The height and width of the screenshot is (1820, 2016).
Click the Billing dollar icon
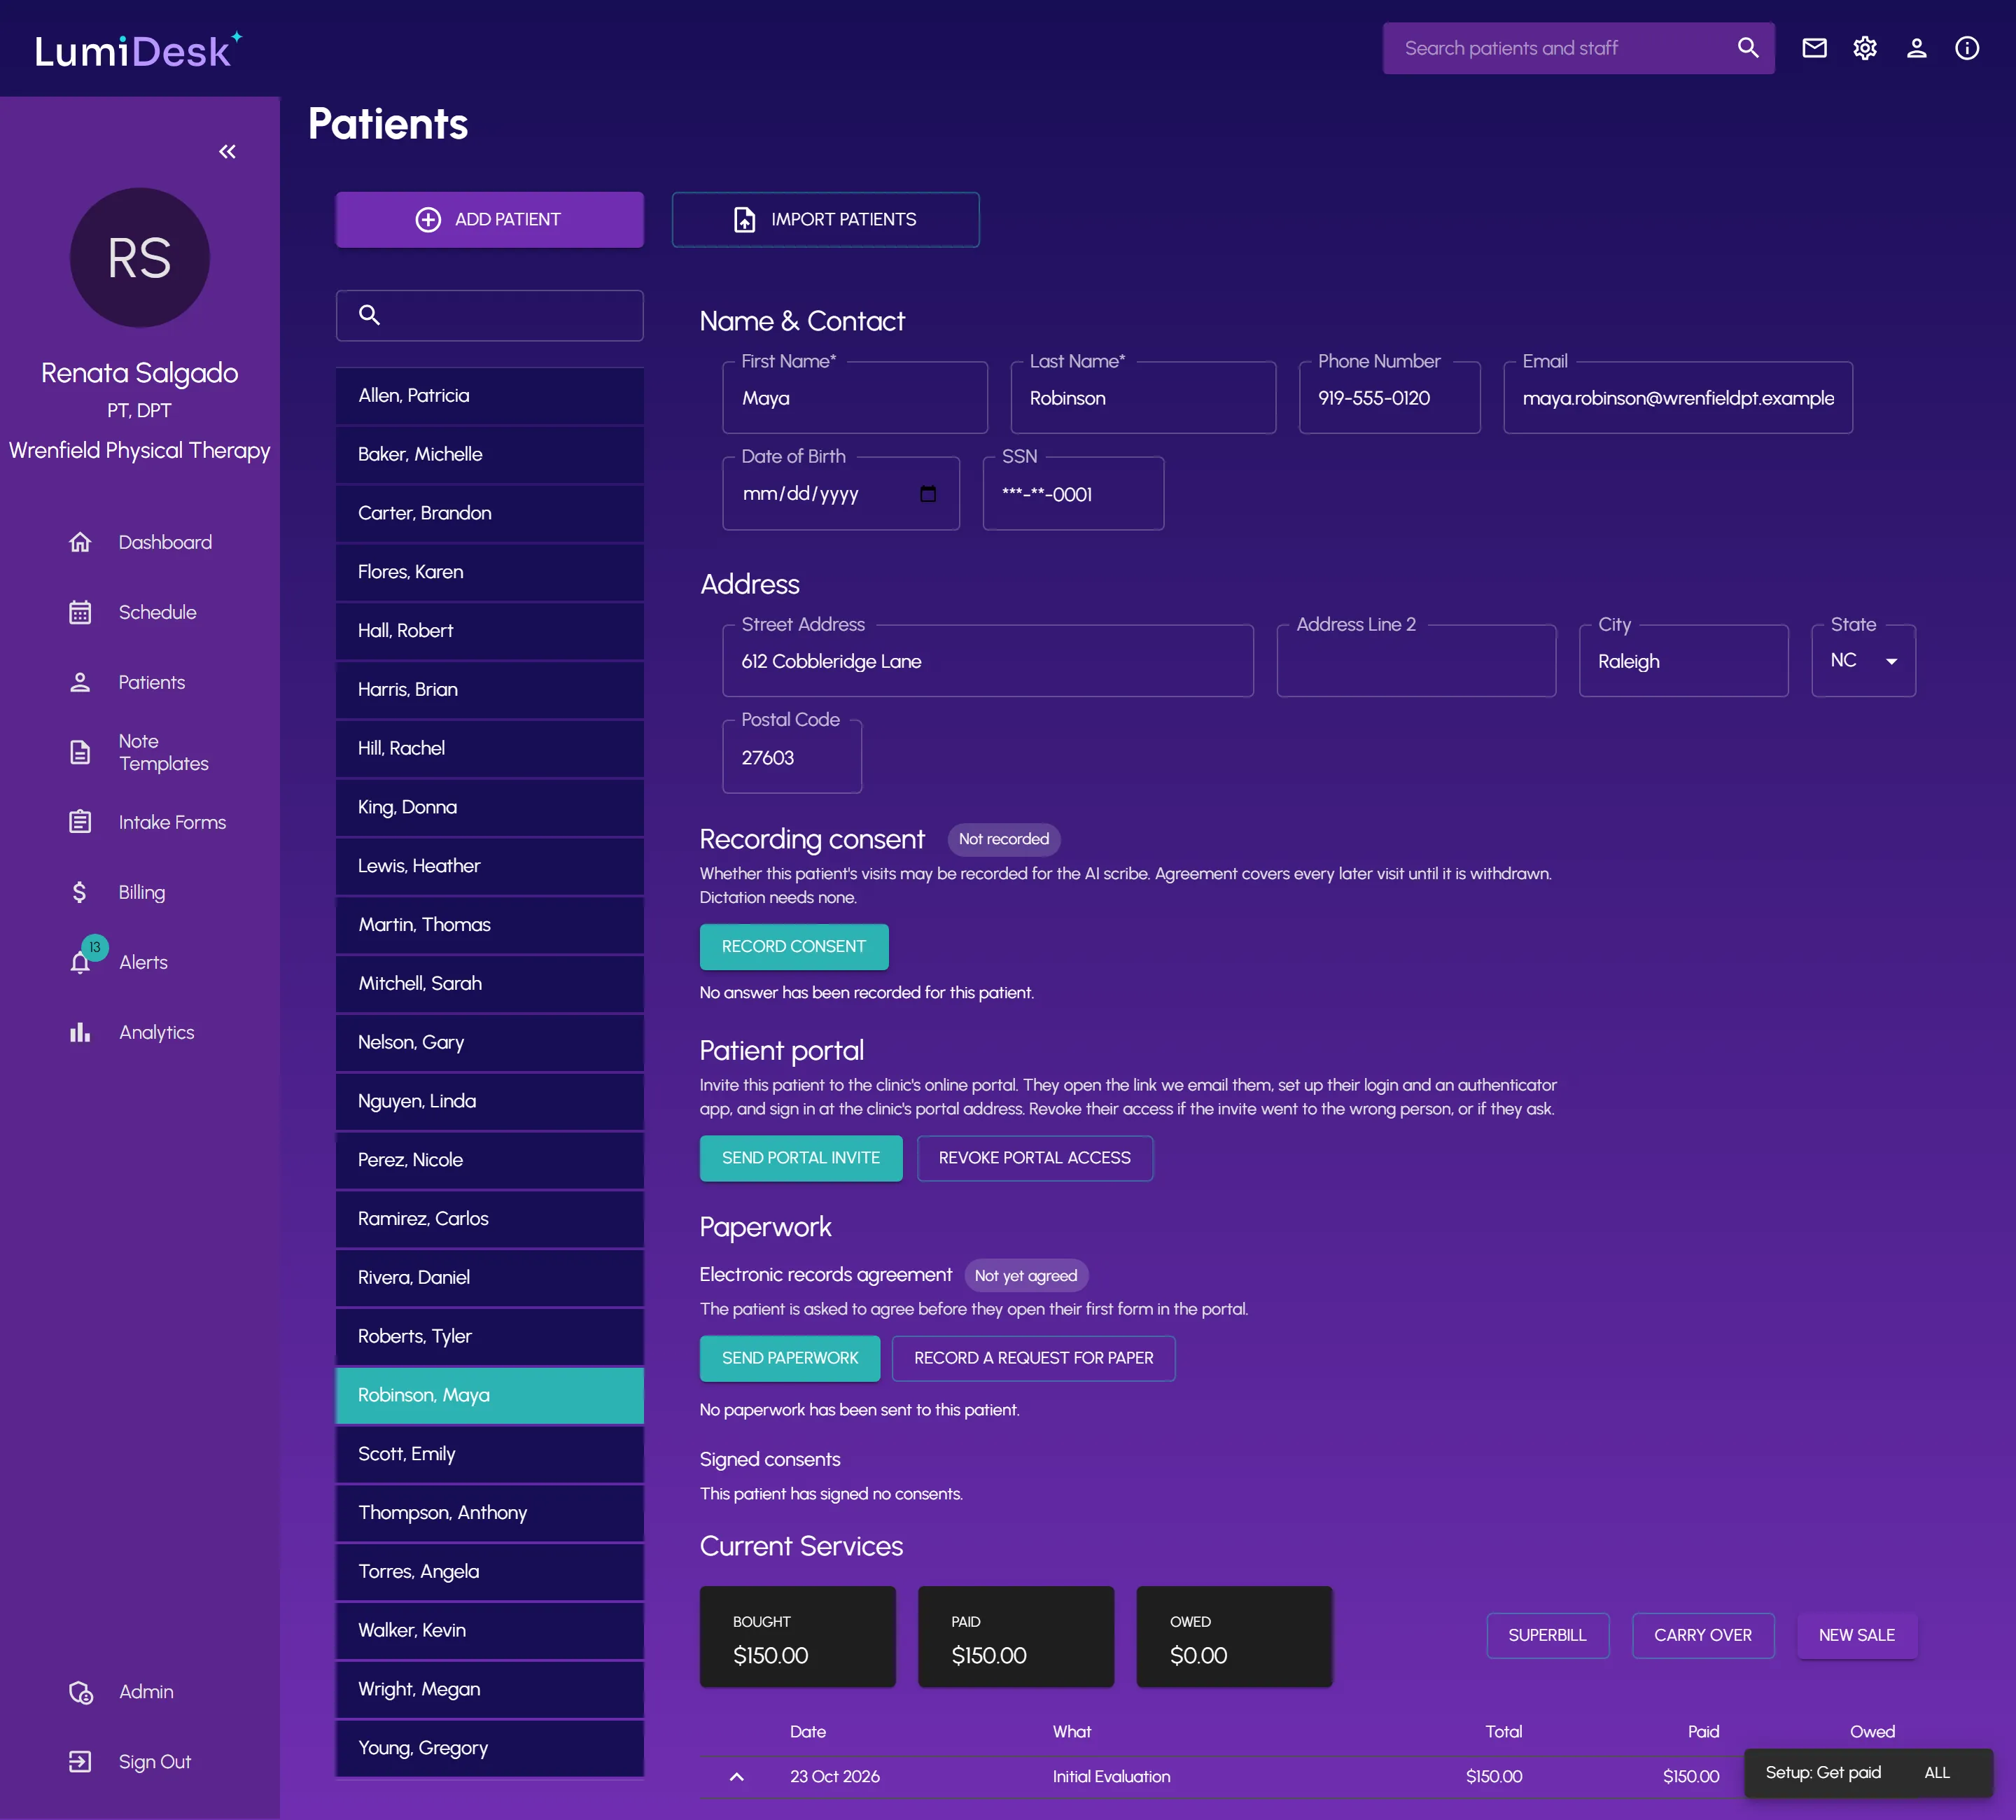[80, 892]
